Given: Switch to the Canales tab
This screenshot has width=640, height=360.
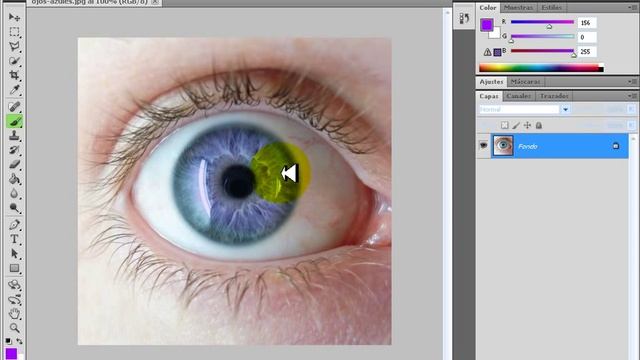Looking at the screenshot, I should [x=519, y=96].
